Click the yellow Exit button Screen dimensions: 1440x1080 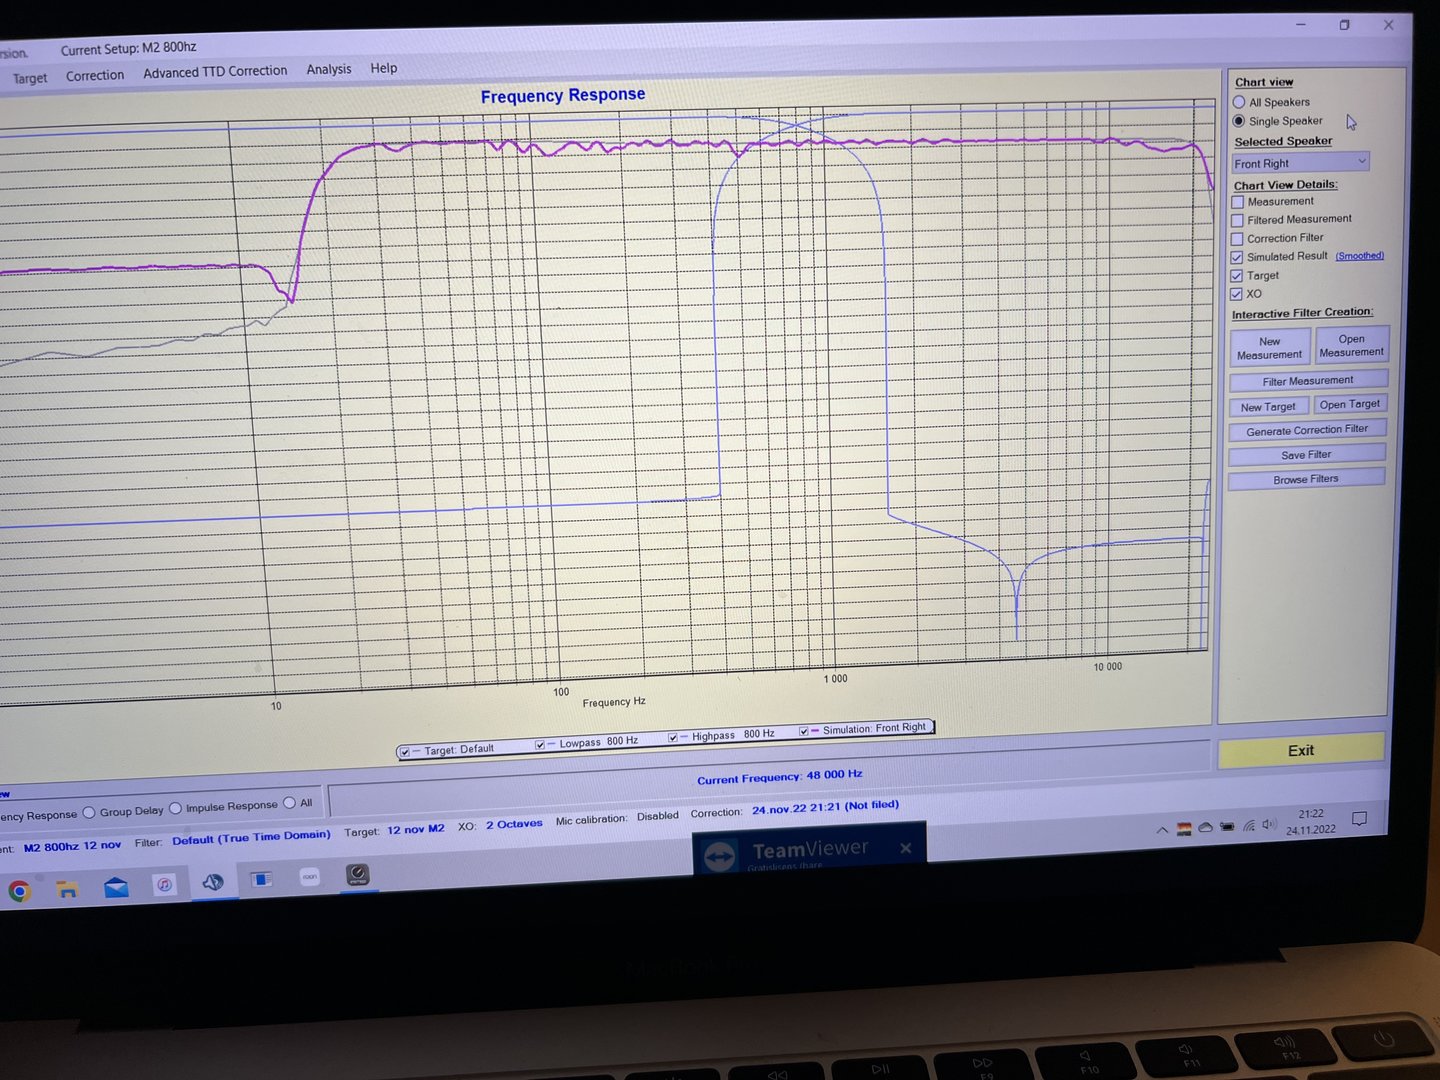point(1301,750)
